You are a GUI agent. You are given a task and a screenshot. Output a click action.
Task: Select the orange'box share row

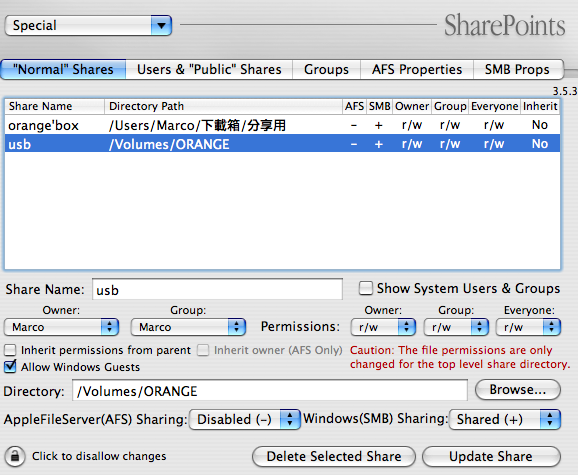(x=282, y=125)
